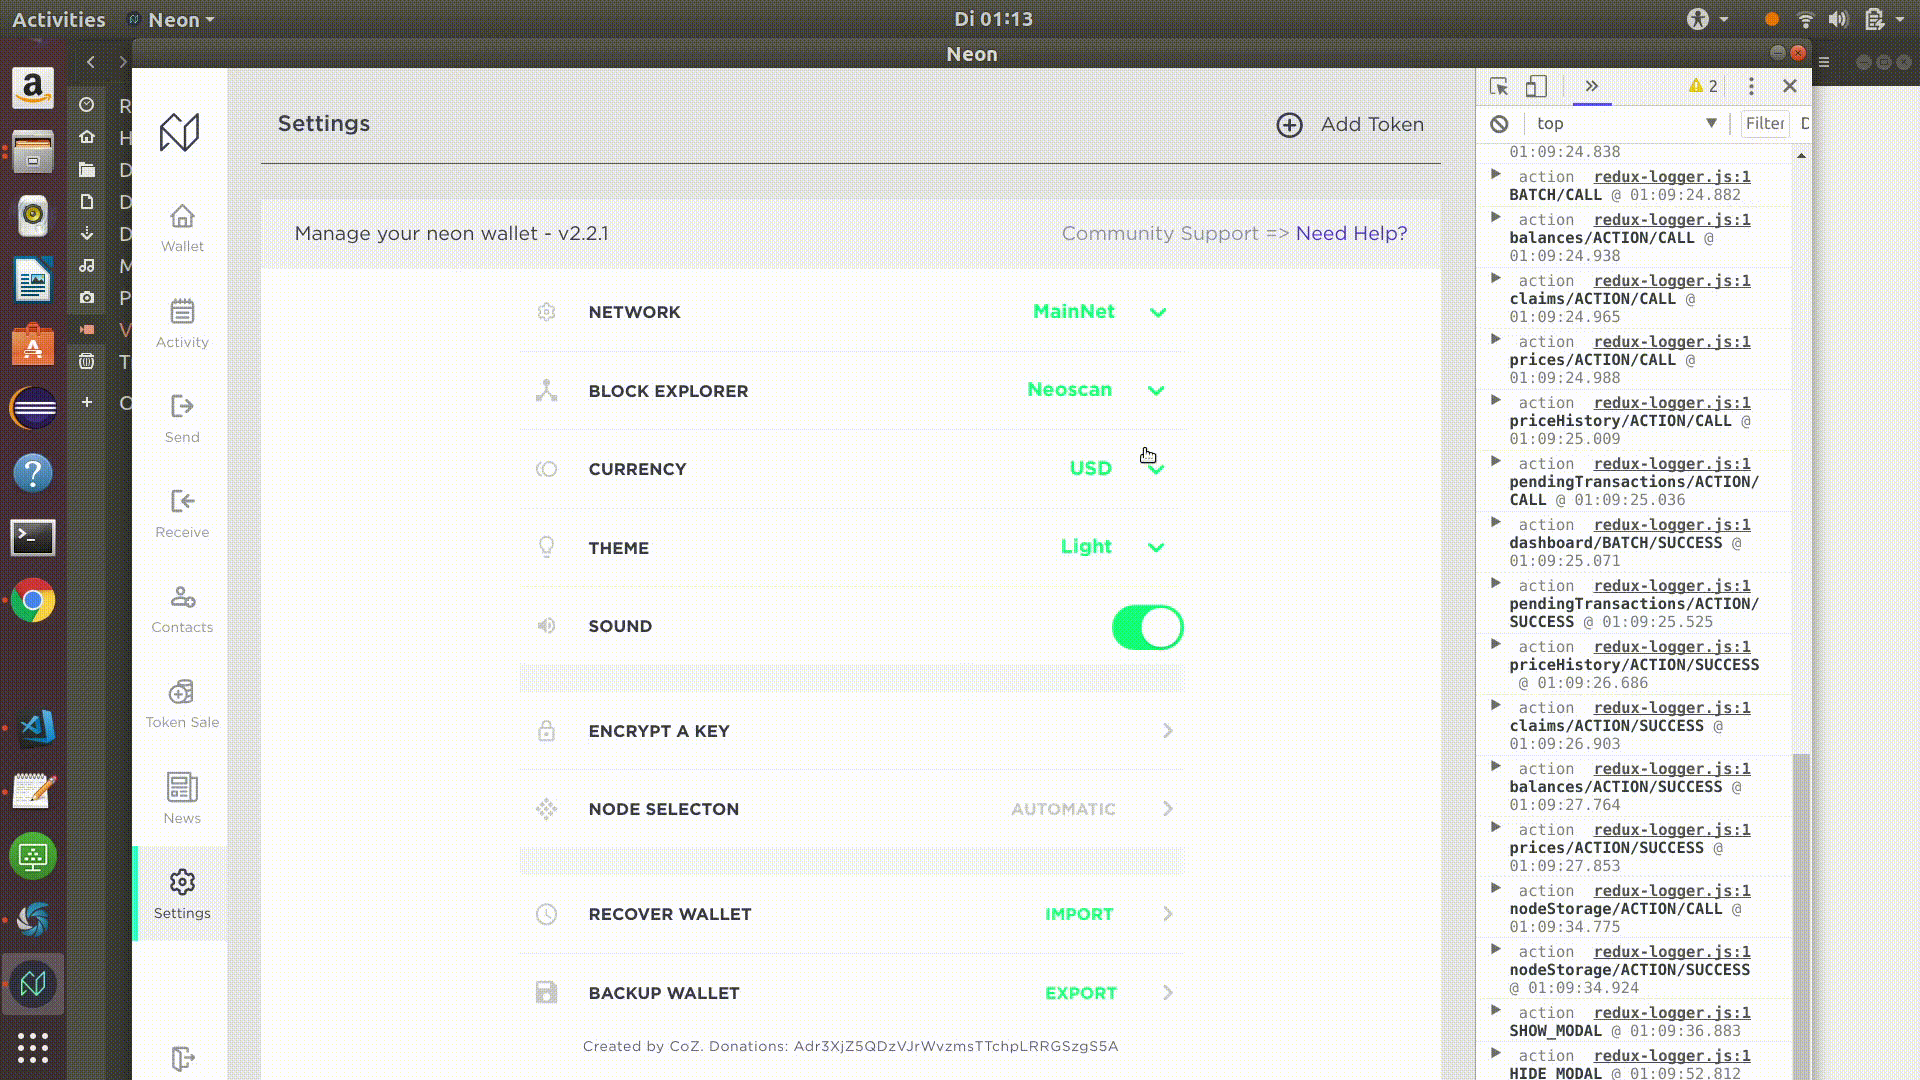Click the Neon logo in the sidebar

(x=180, y=132)
